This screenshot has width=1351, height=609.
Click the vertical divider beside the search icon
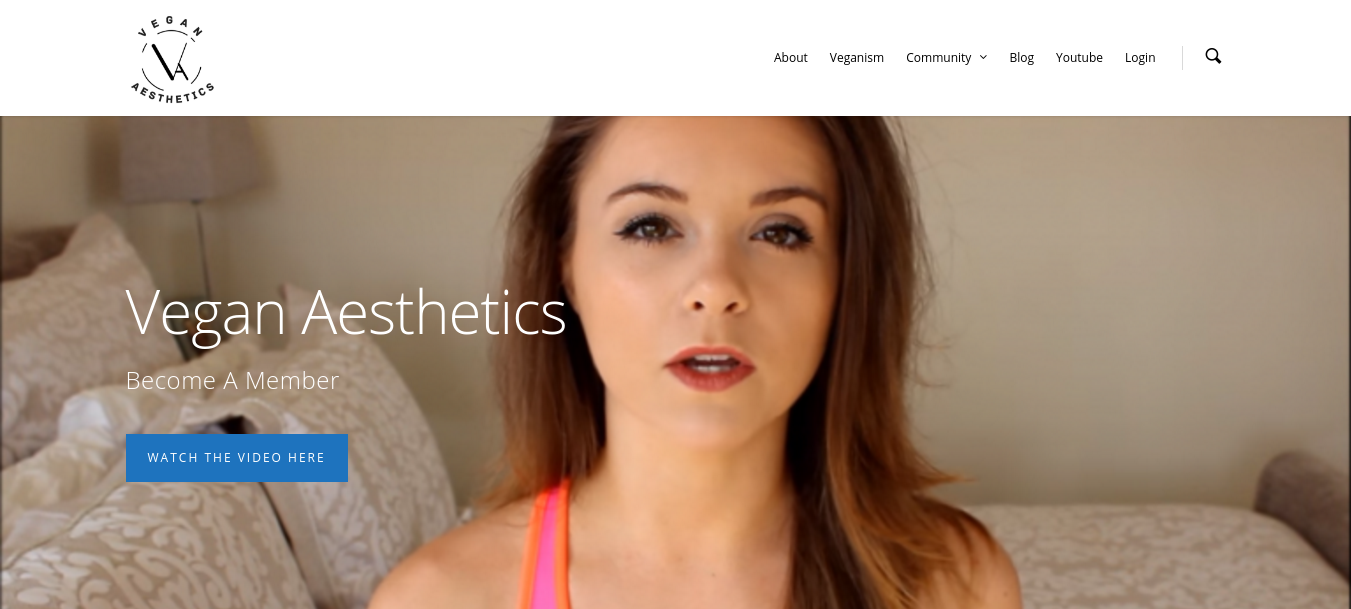tap(1182, 57)
